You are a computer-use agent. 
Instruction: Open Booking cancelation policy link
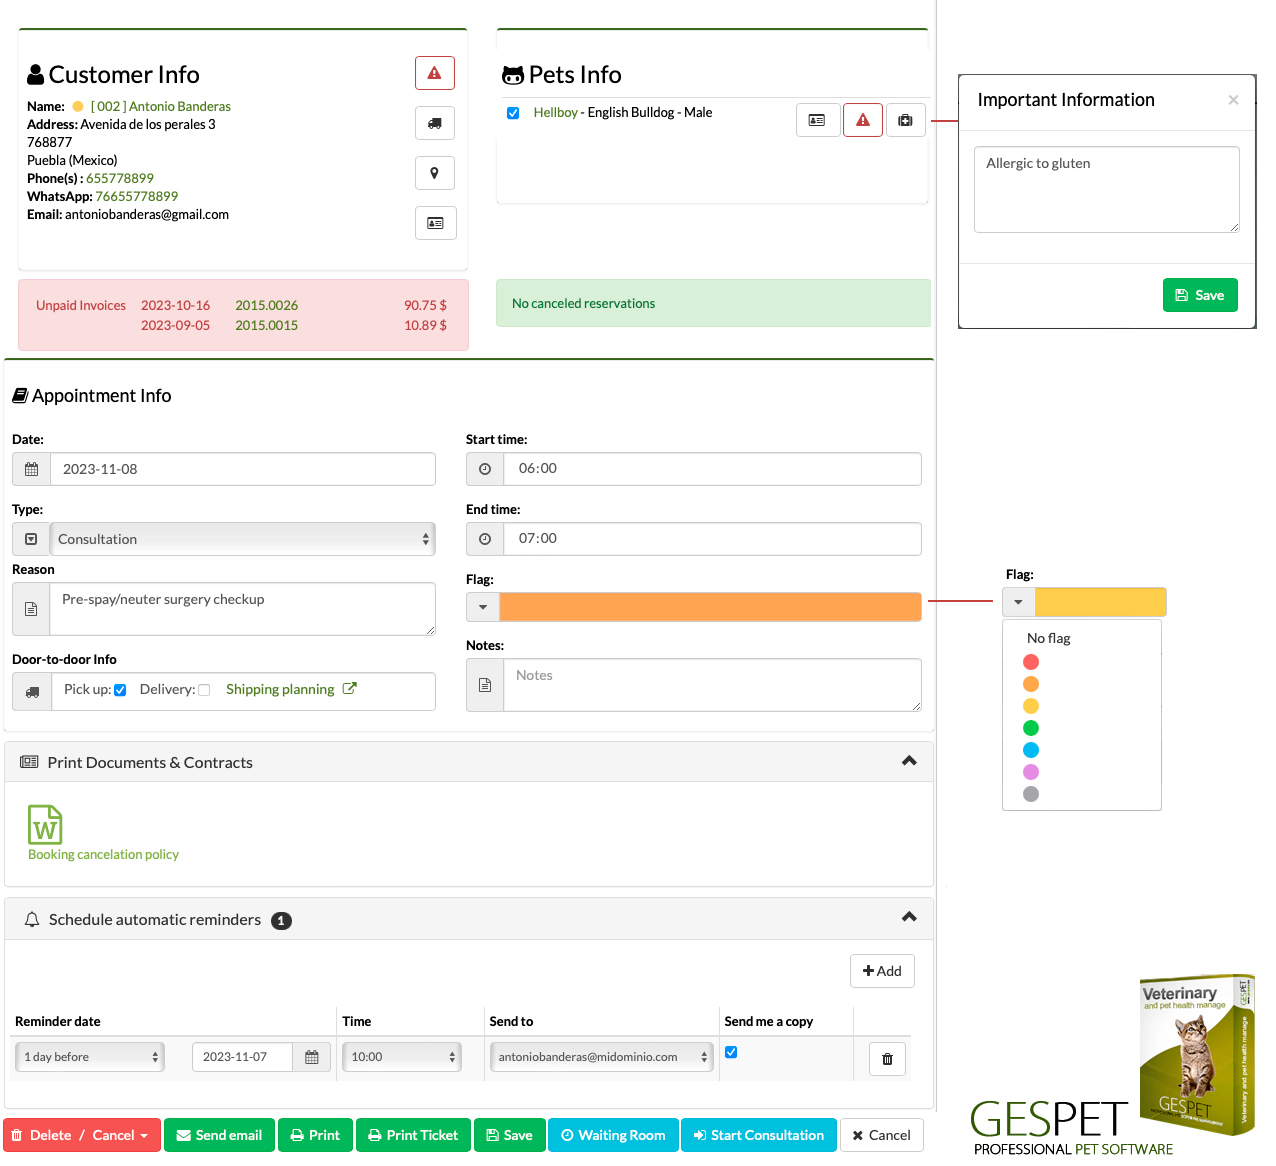pos(103,854)
